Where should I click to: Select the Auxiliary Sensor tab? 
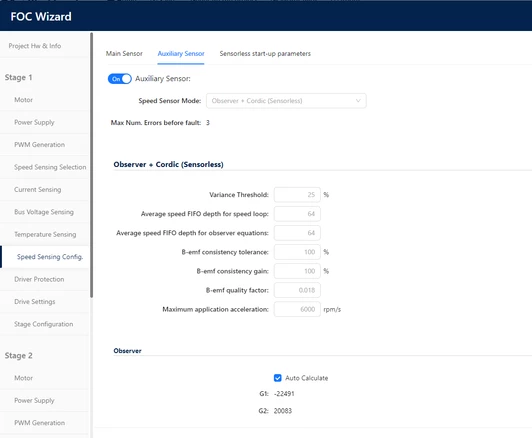tap(181, 54)
